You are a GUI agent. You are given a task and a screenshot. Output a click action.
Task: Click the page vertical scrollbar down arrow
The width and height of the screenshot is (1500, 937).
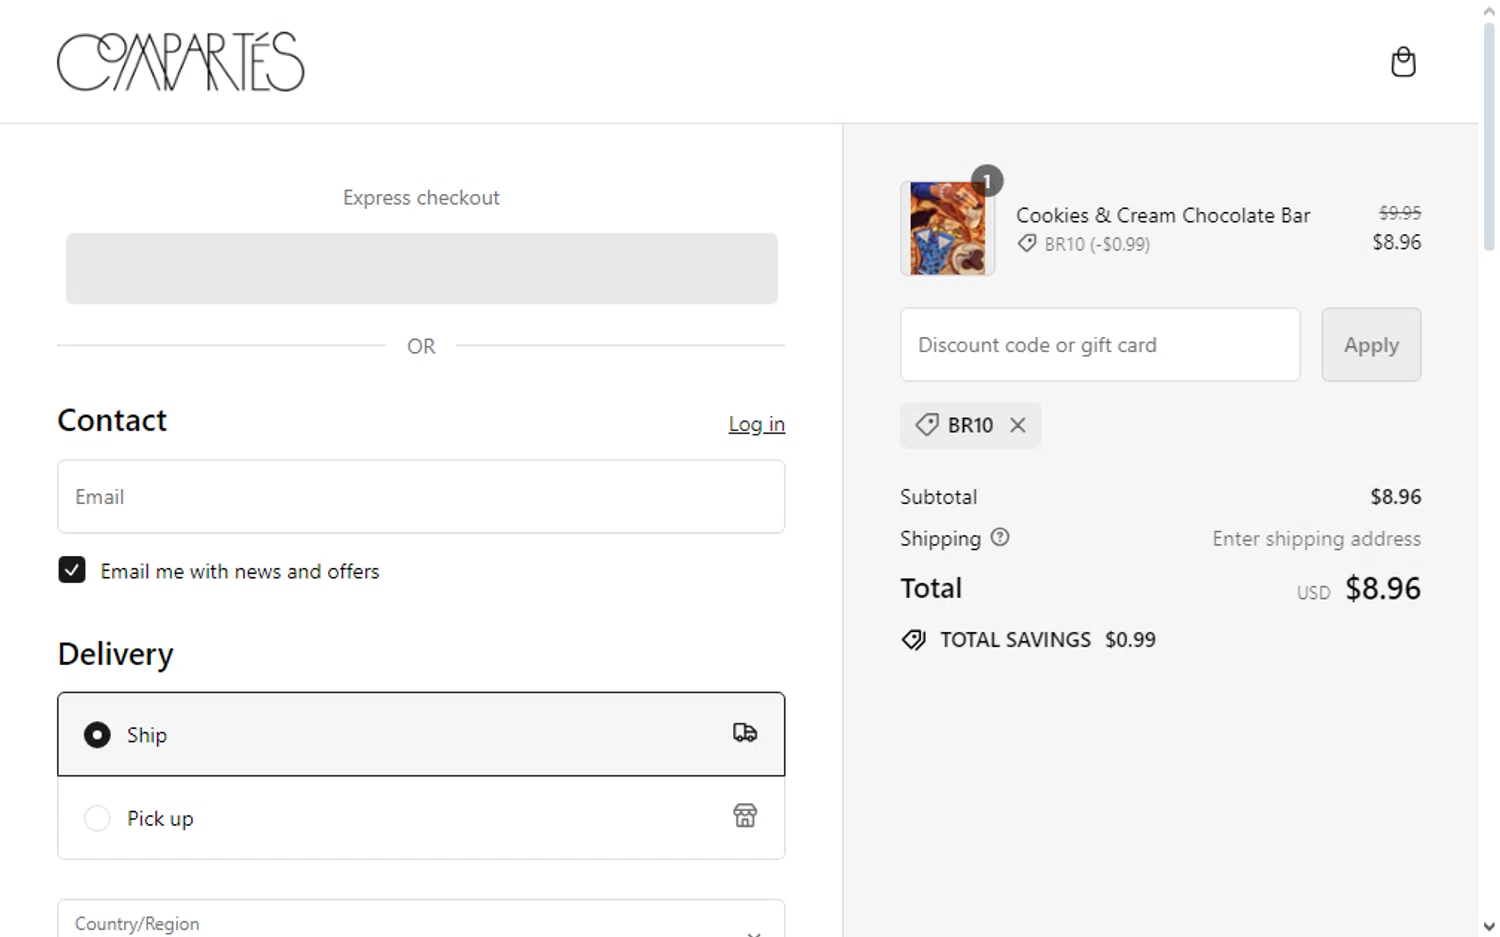[1489, 927]
